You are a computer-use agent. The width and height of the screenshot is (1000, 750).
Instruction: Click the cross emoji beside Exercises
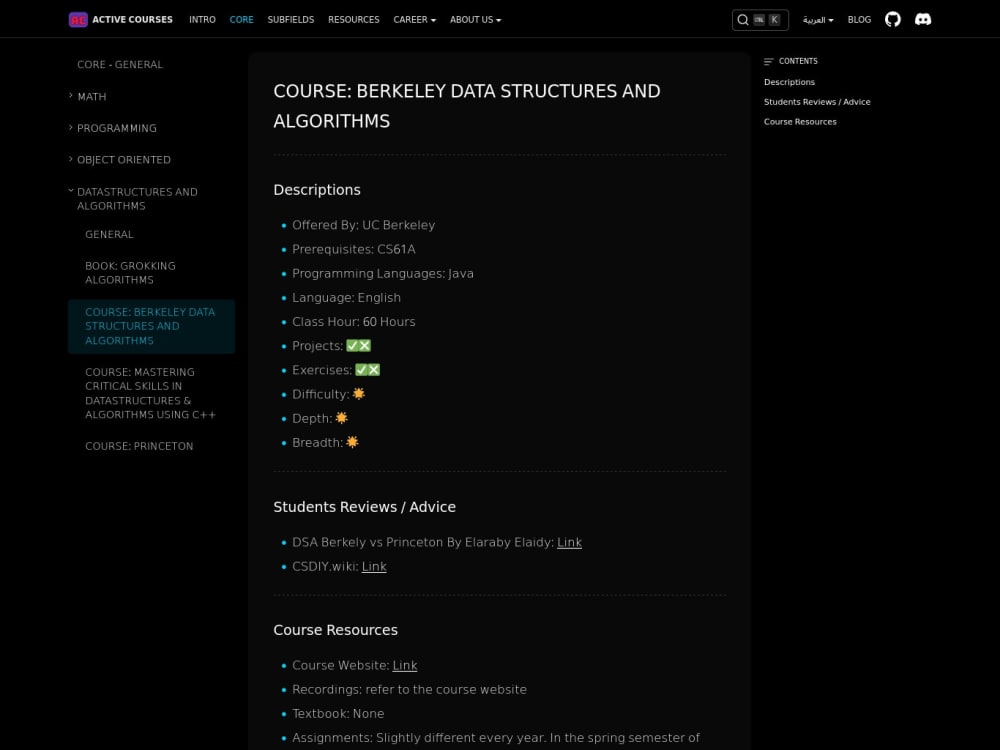[x=374, y=369]
